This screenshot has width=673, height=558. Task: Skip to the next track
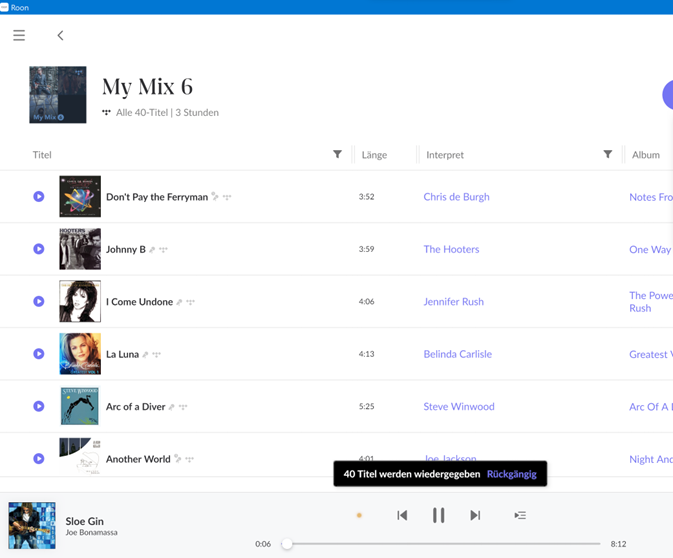[x=475, y=515]
